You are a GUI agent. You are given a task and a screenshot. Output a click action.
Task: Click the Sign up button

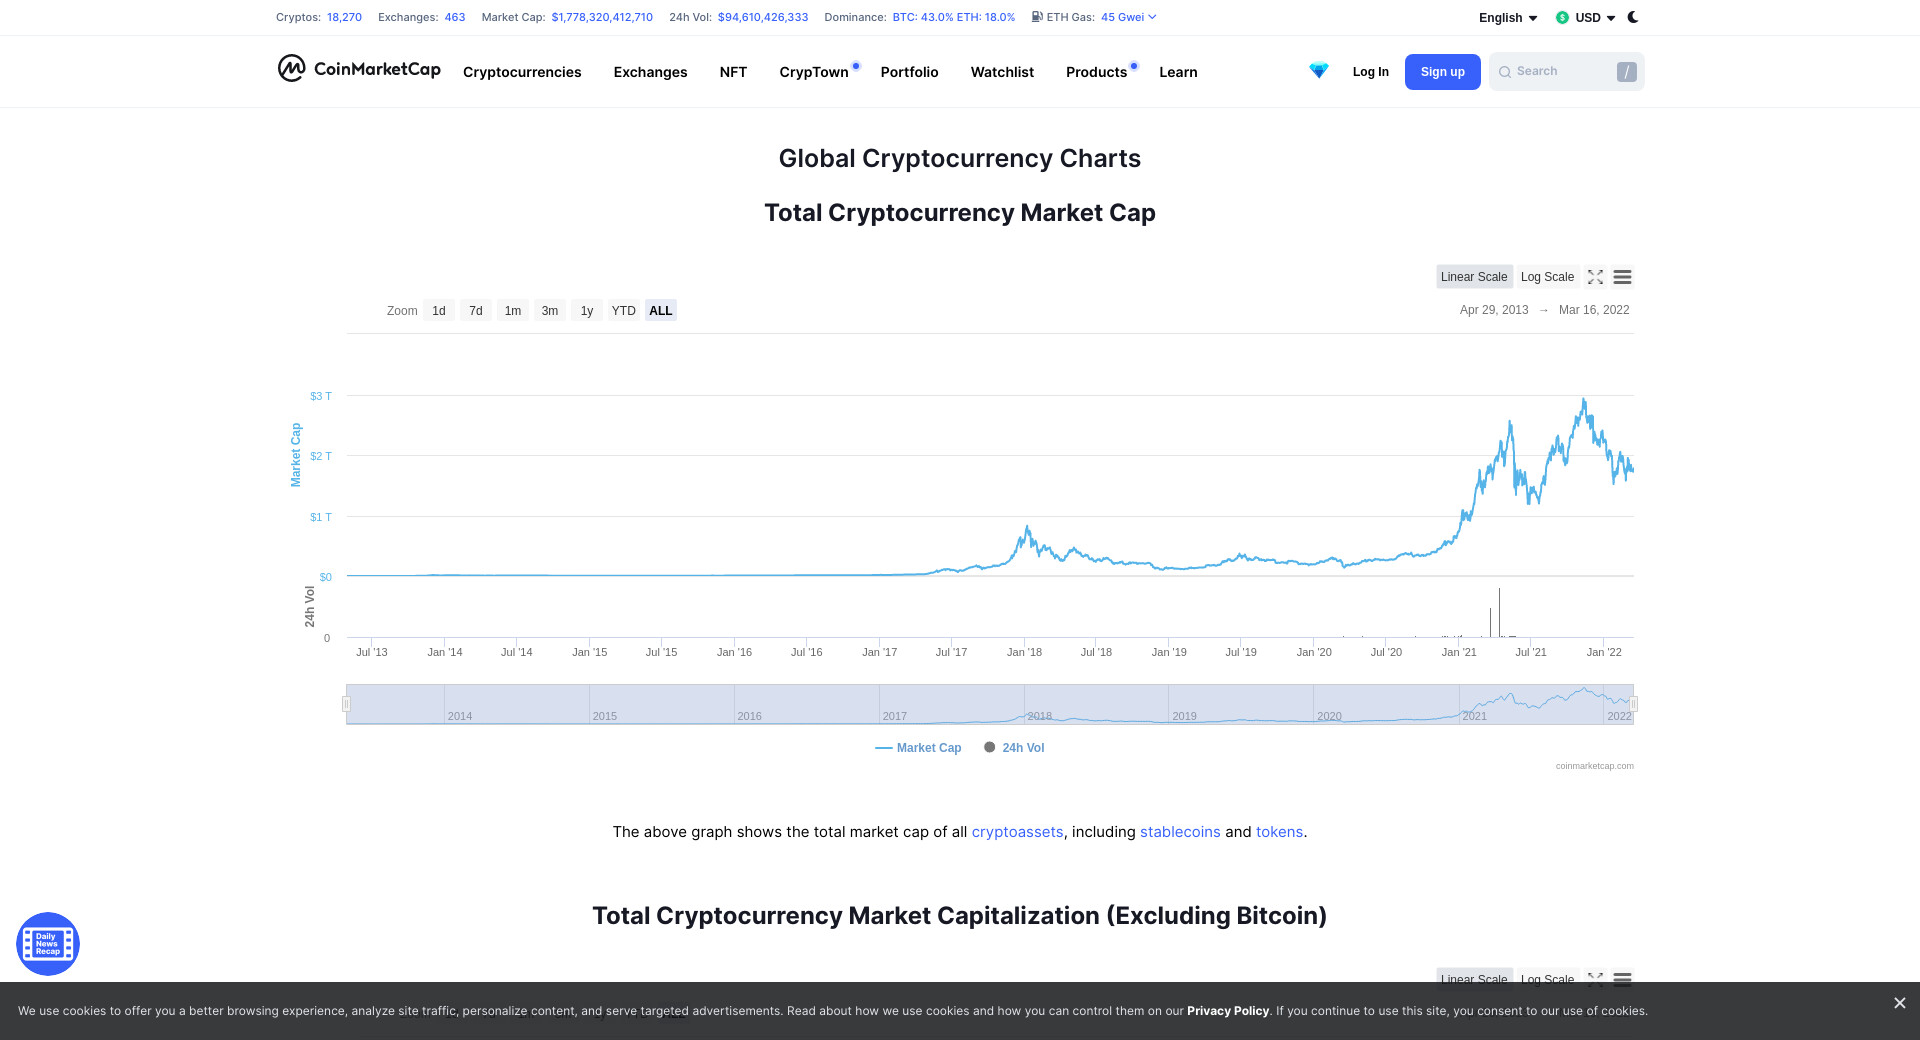click(1442, 72)
